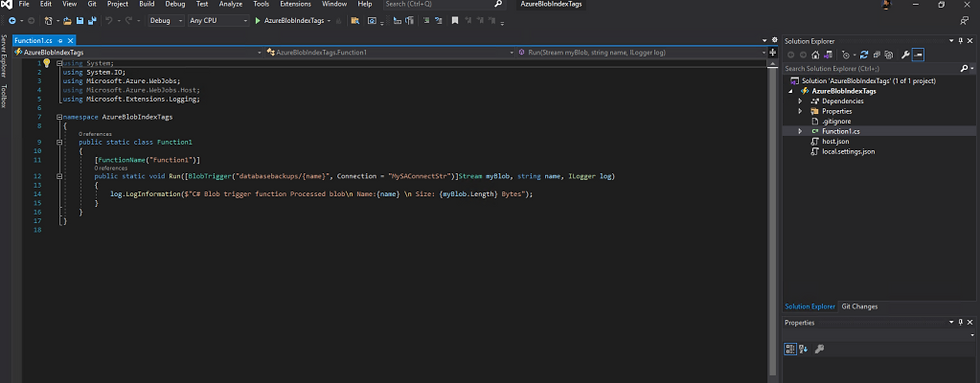Viewport: 980px width, 383px height.
Task: Navigate backward with the toolbar back arrow
Action: coord(12,21)
